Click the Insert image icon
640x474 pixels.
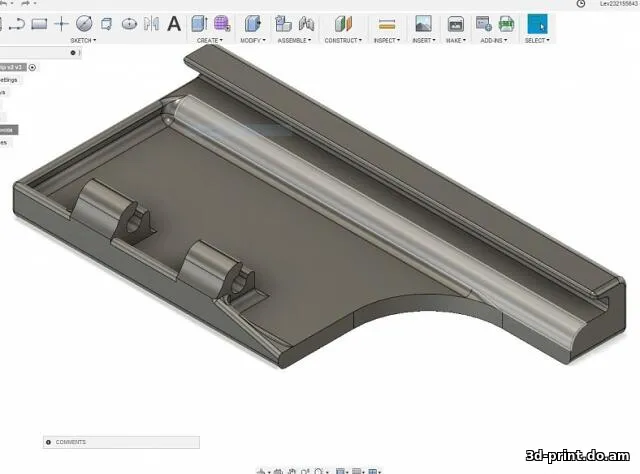[423, 22]
